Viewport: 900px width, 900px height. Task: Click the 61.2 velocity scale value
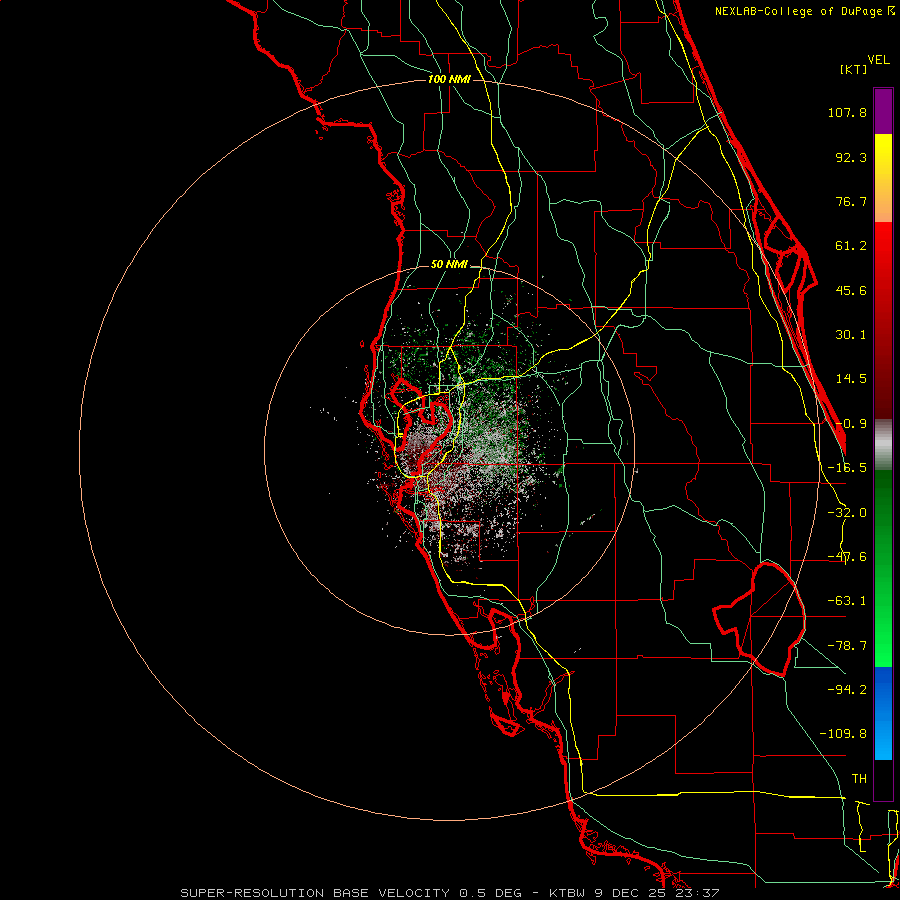pyautogui.click(x=851, y=246)
